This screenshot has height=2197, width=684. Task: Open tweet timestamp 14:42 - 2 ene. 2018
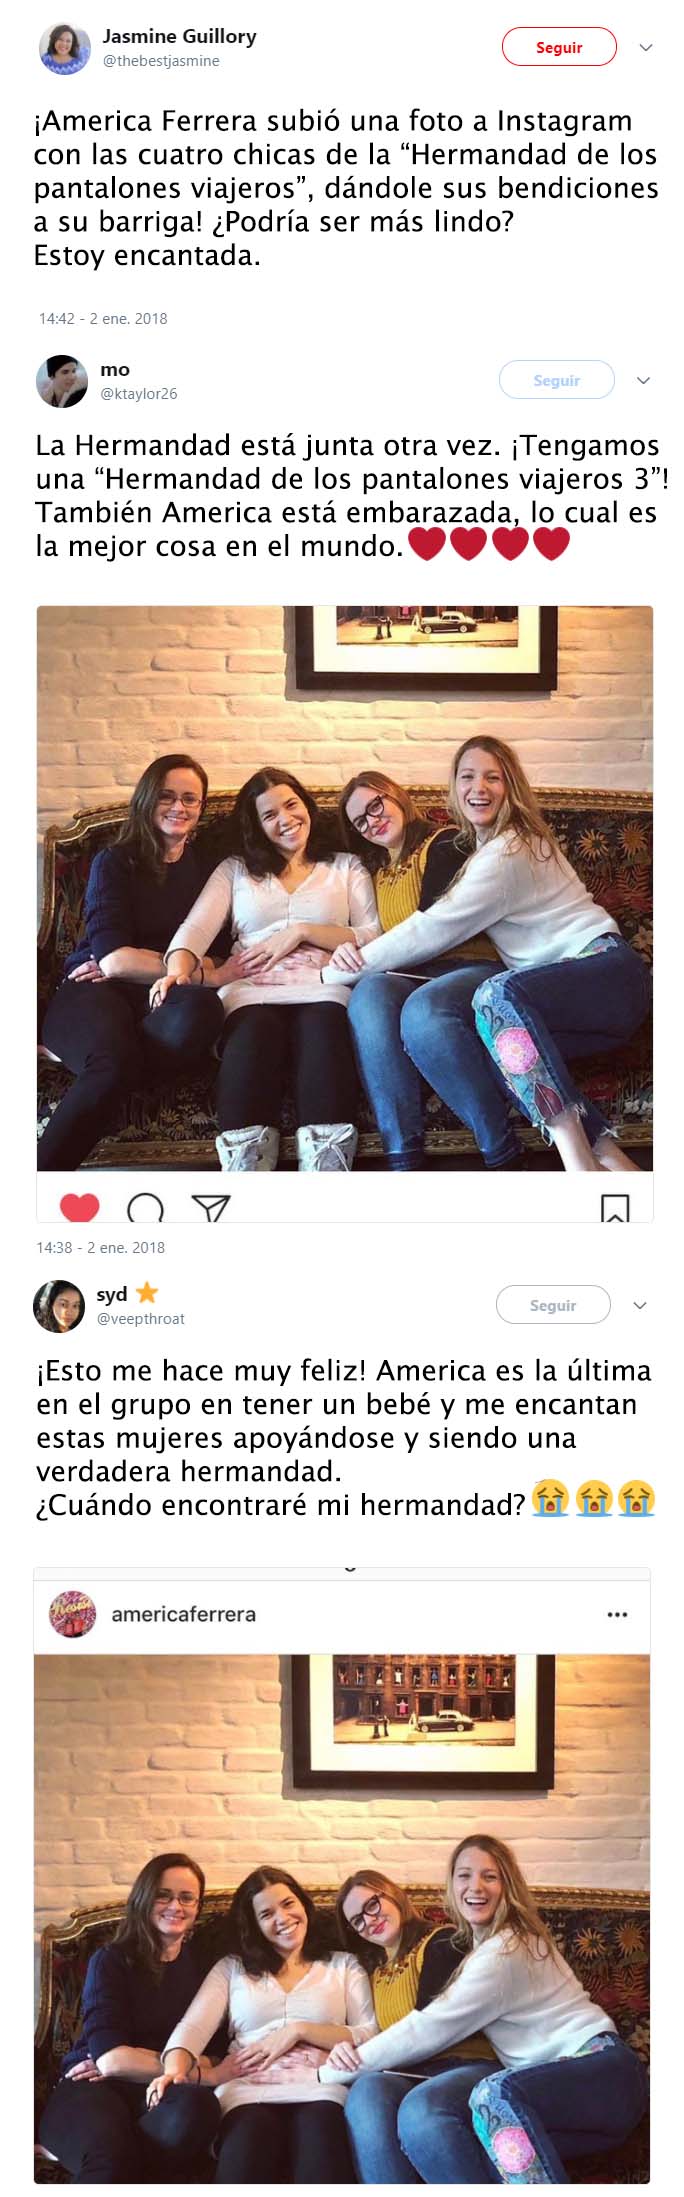[103, 319]
